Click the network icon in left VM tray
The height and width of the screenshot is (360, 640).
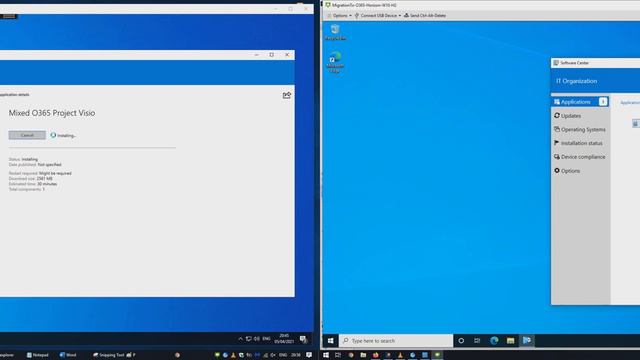tap(249, 339)
